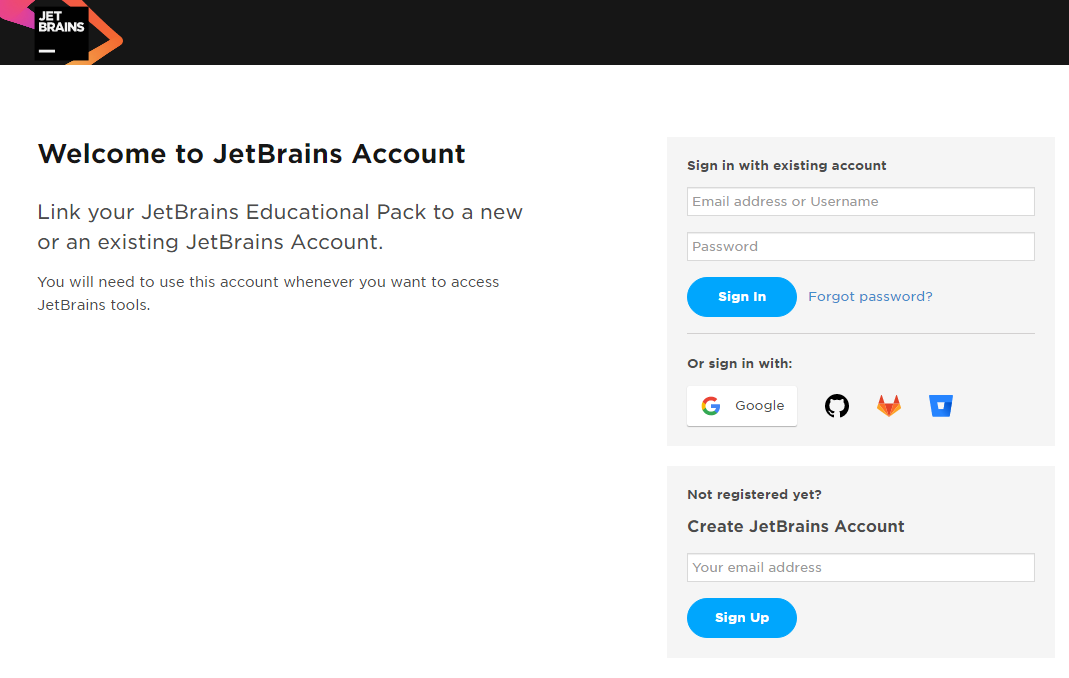Image resolution: width=1069 pixels, height=678 pixels.
Task: Click the Welcome to JetBrains Account heading
Action: point(251,154)
